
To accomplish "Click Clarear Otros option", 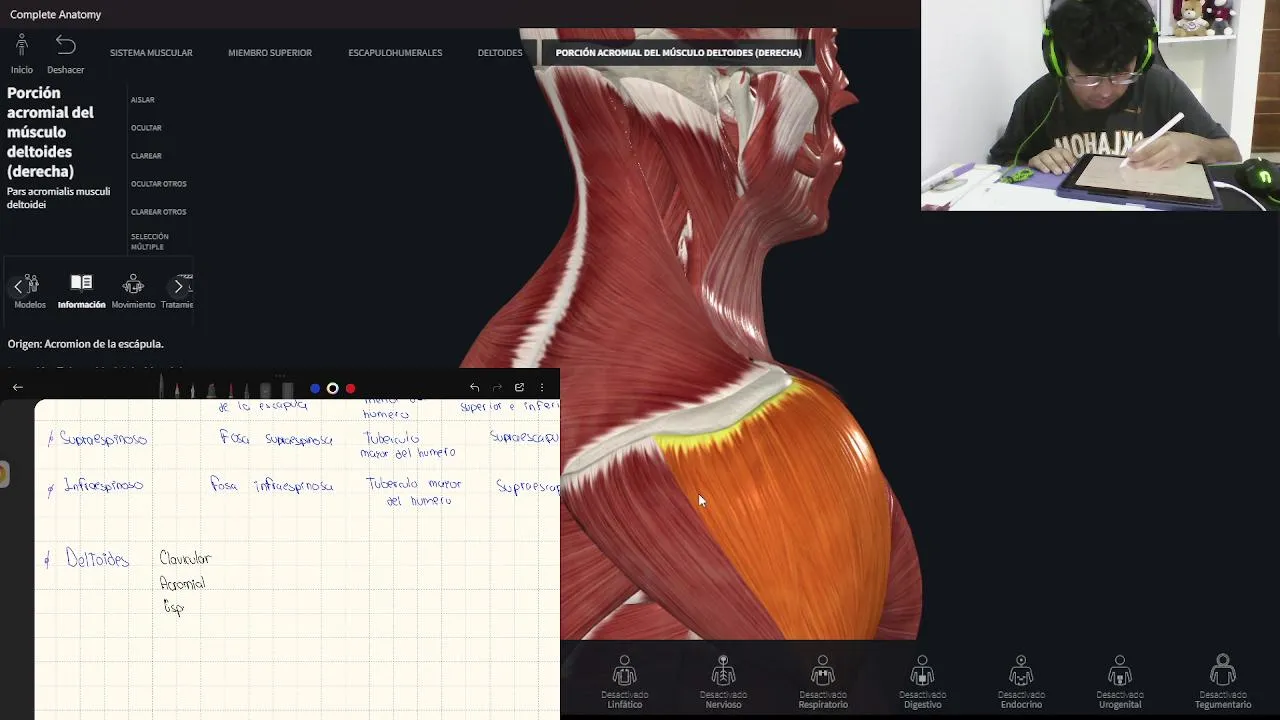I will [158, 212].
